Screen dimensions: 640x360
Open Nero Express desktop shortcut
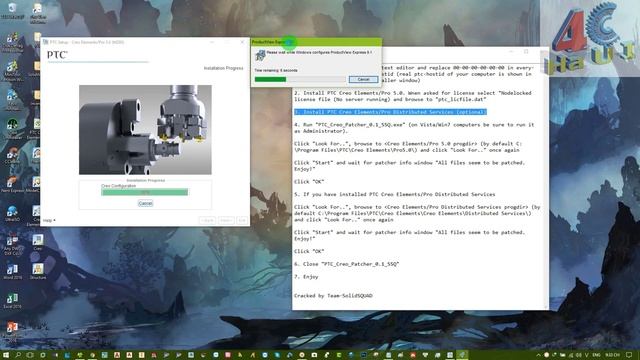(x=12, y=184)
